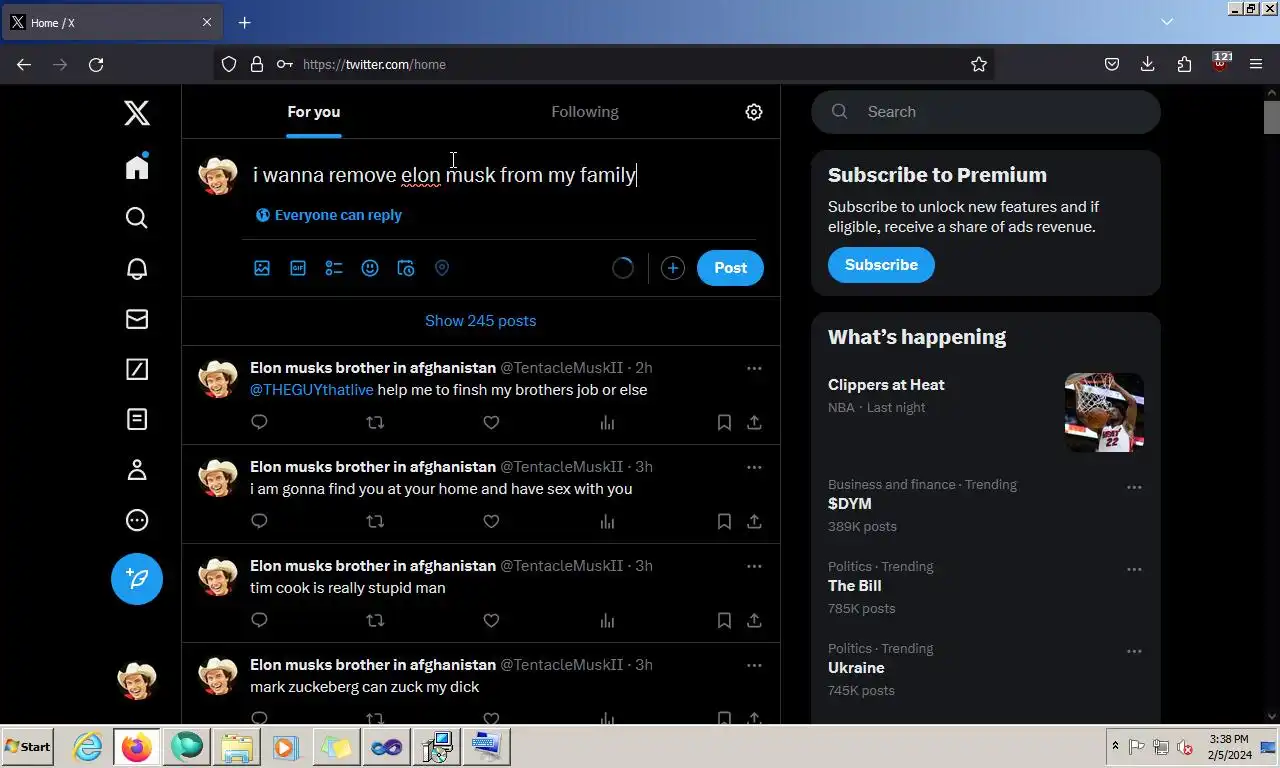Open Grok slash icon in sidebar
The image size is (1280, 768).
click(x=137, y=369)
